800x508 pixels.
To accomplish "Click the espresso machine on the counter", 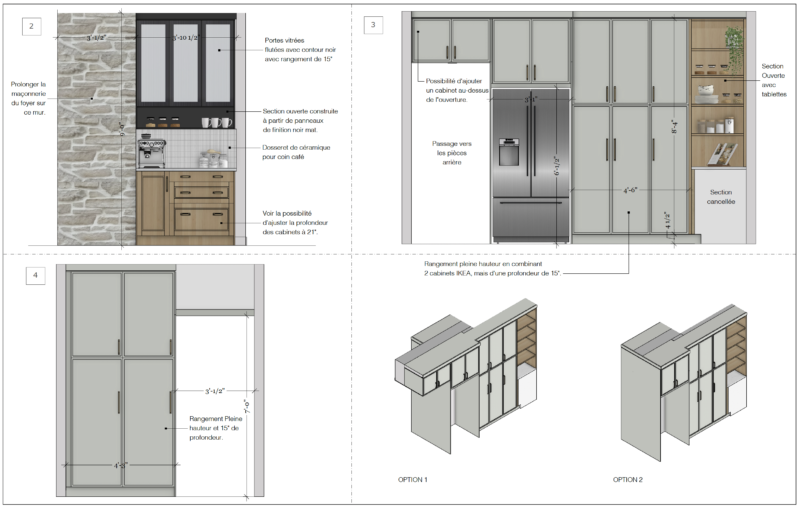I will point(151,151).
